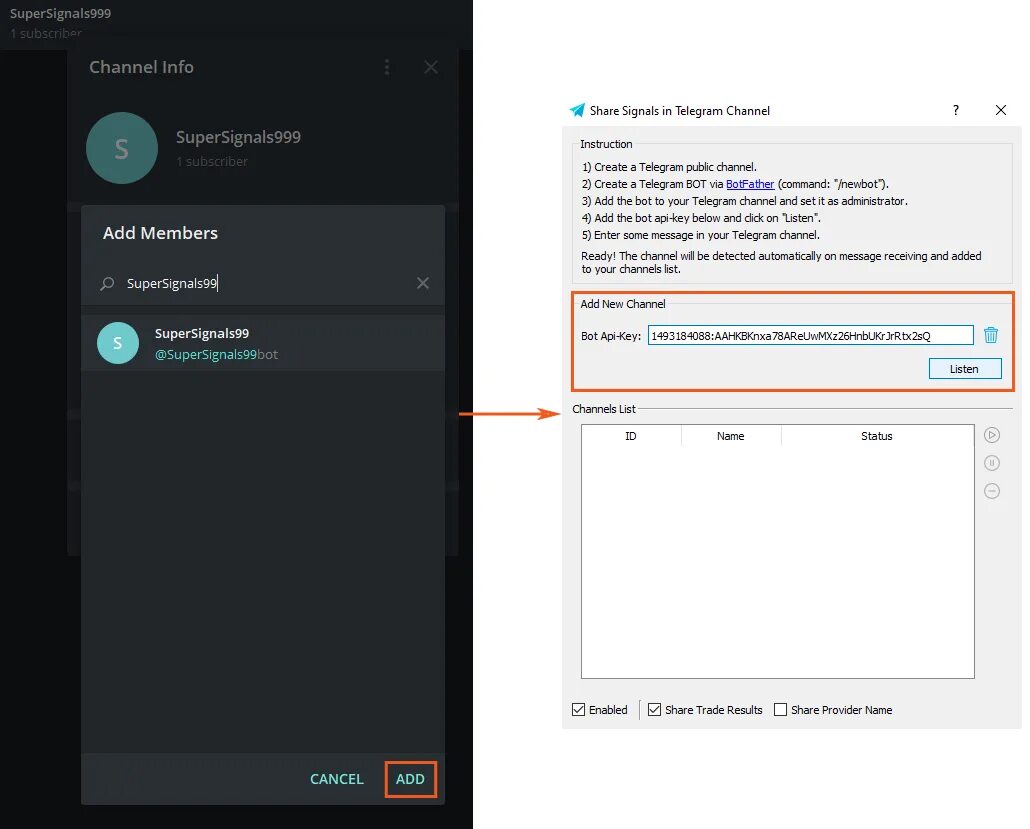Viewport: 1030px width, 829px height.
Task: Click the ADD button in Add Members
Action: point(410,779)
